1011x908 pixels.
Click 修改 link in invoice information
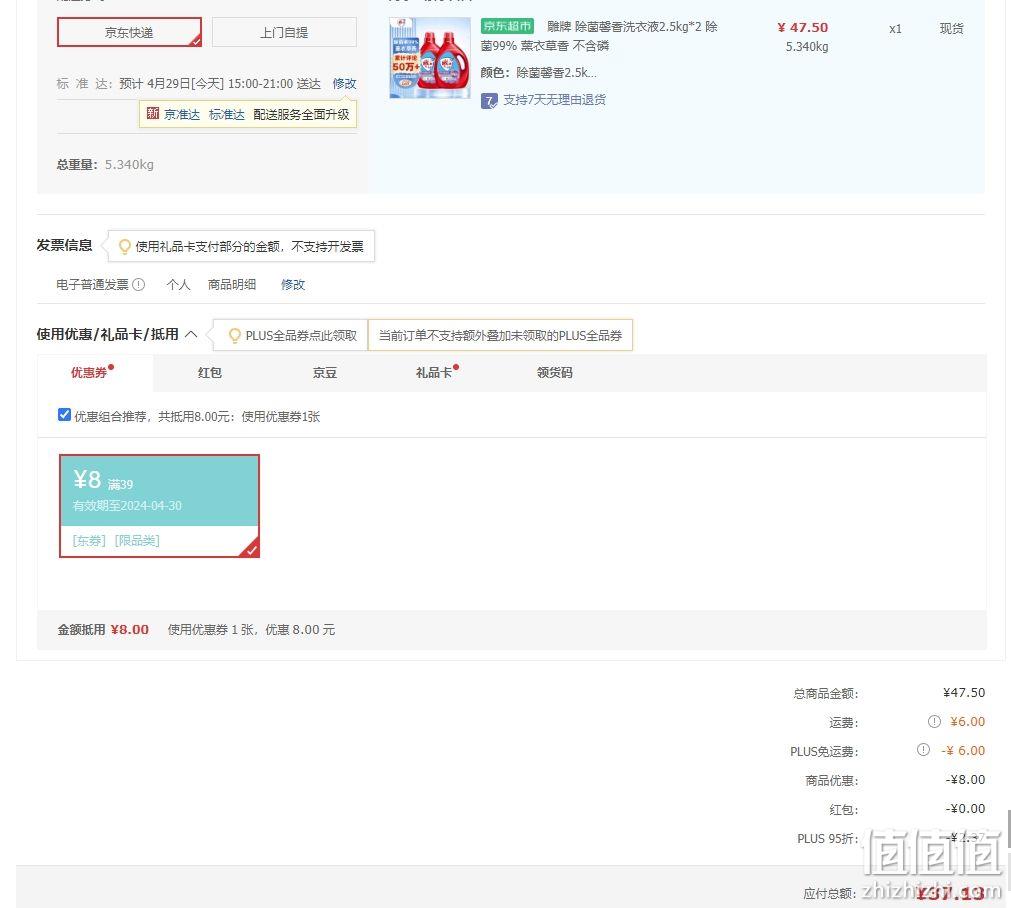(293, 284)
